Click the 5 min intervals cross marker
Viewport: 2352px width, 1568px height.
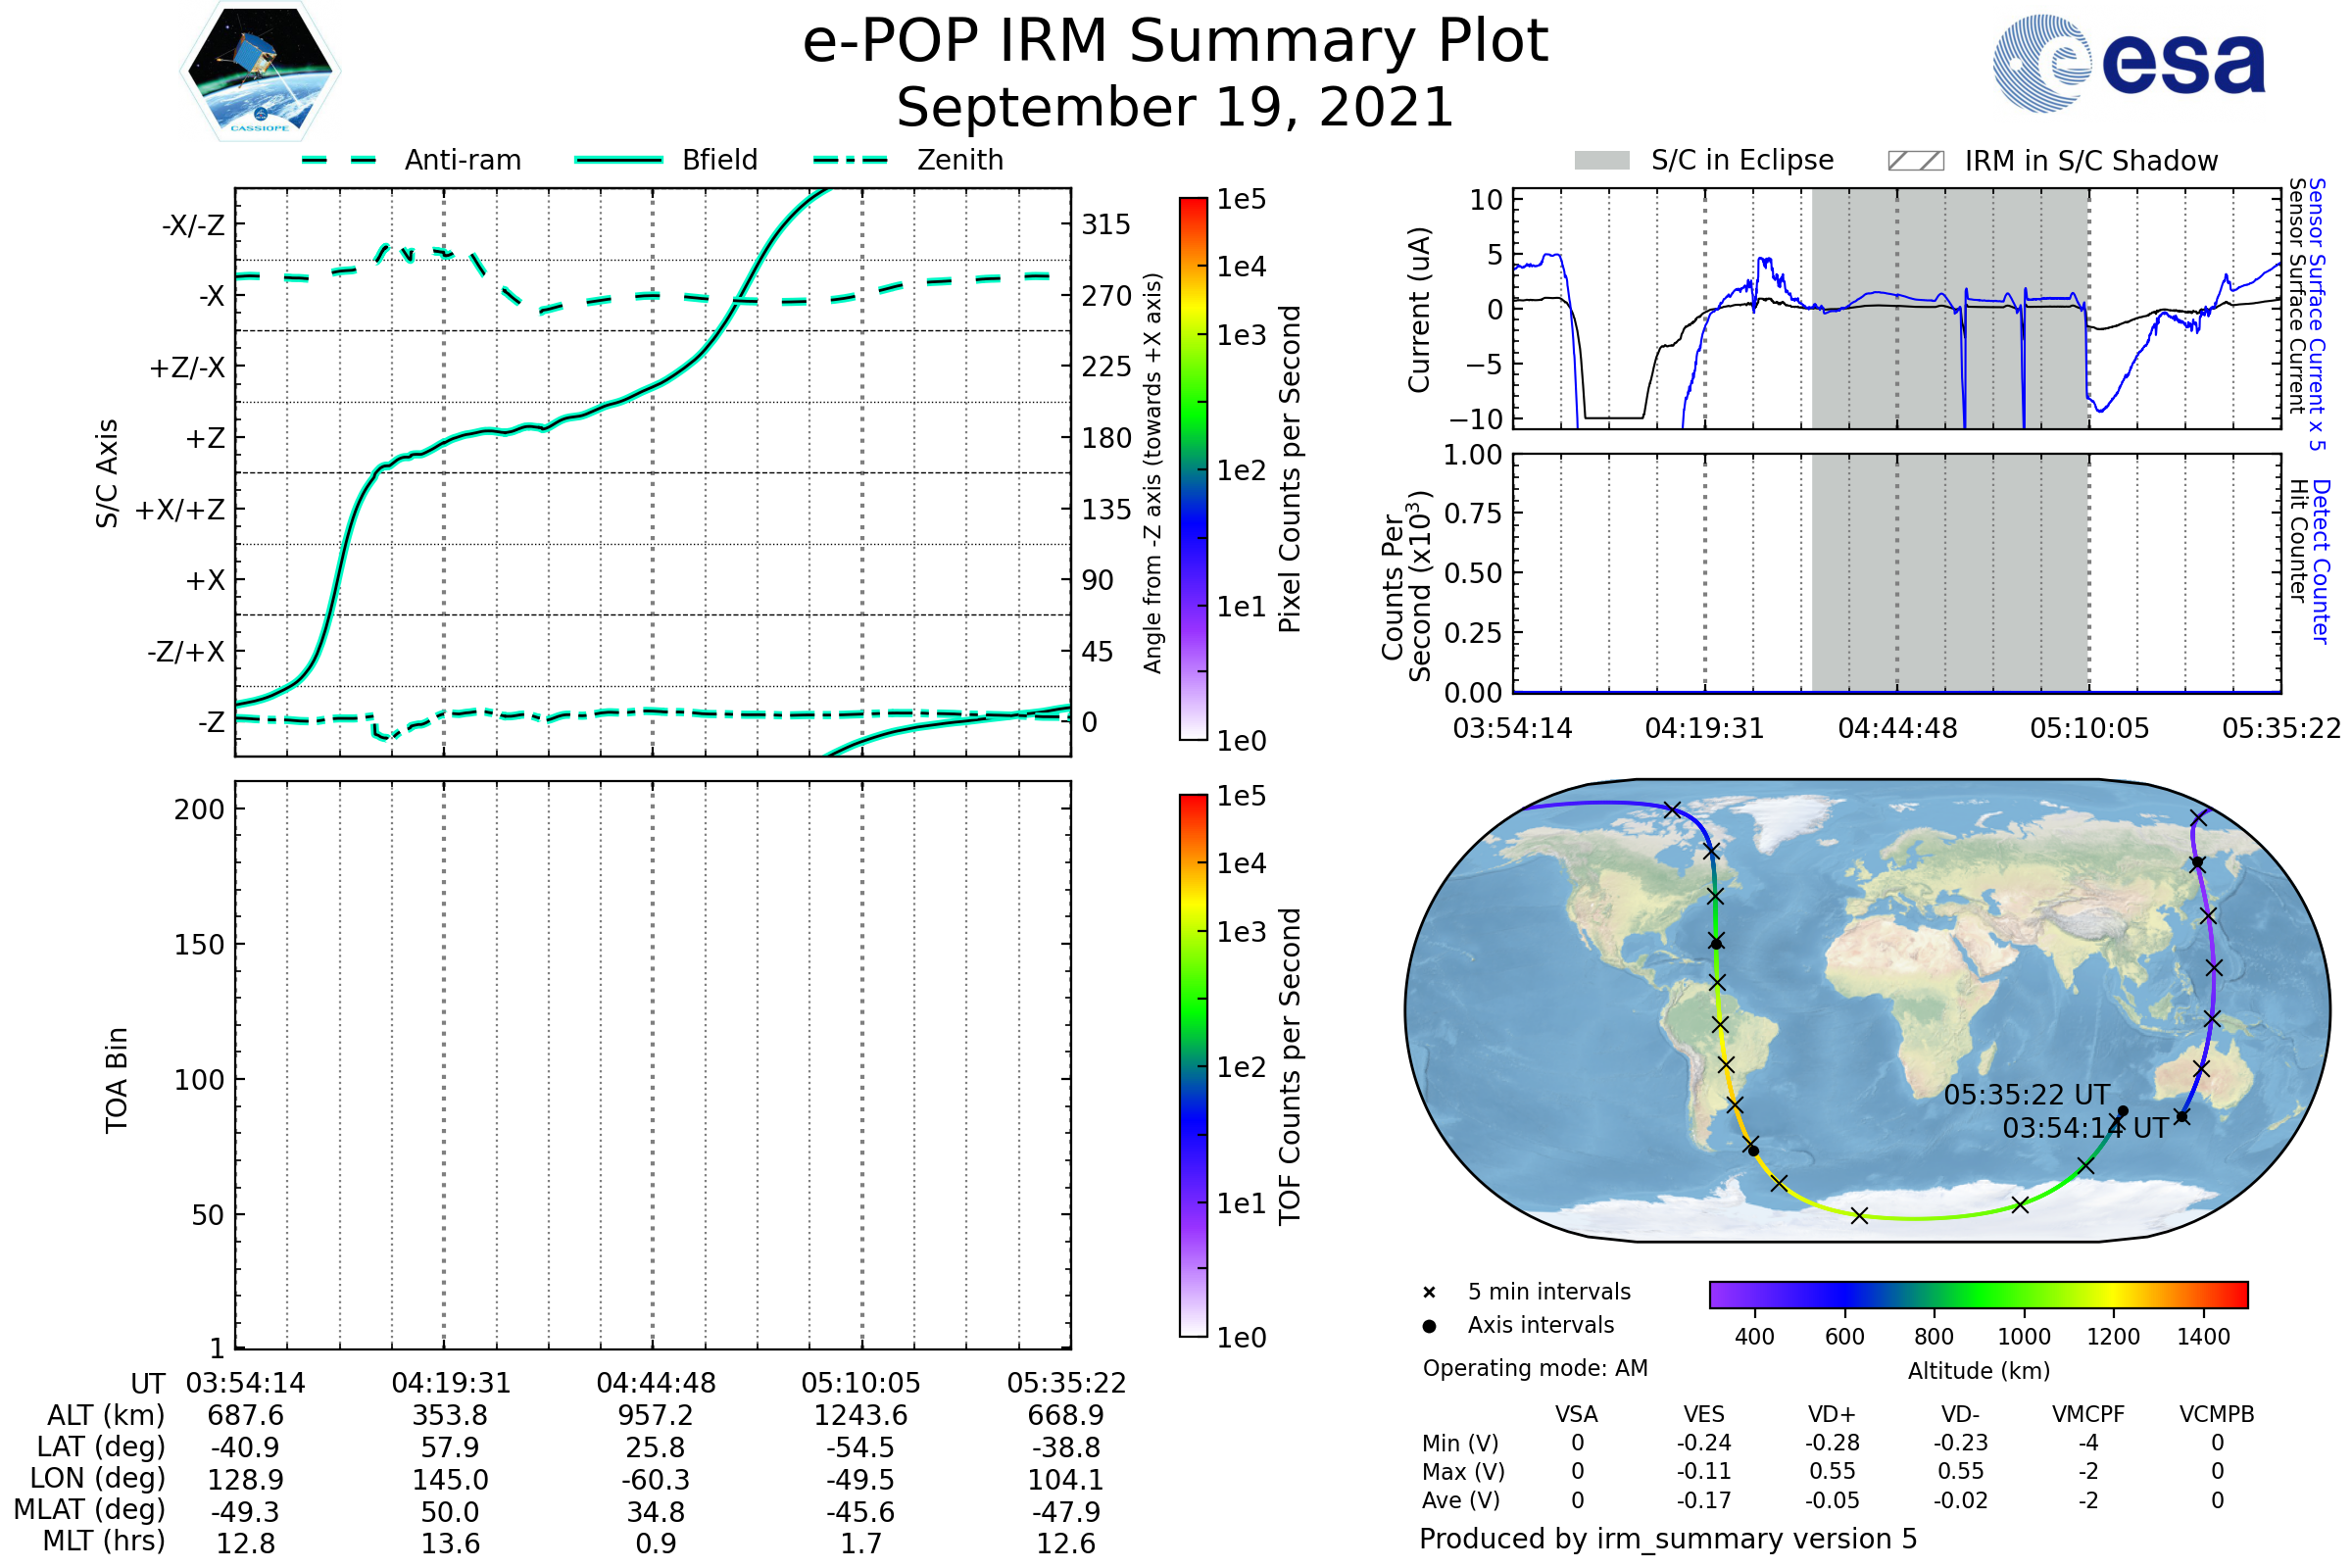click(1429, 1293)
